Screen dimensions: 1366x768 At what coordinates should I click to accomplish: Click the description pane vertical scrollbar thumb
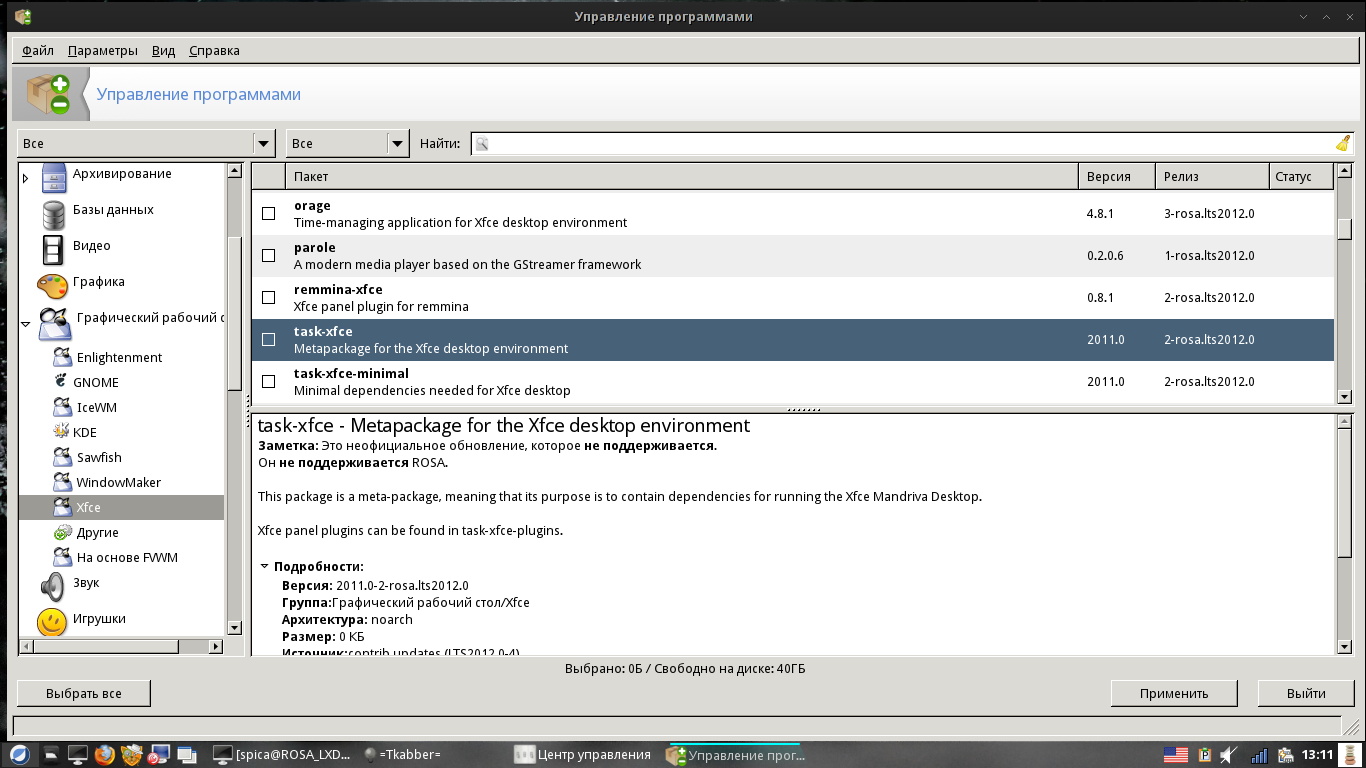click(1345, 494)
